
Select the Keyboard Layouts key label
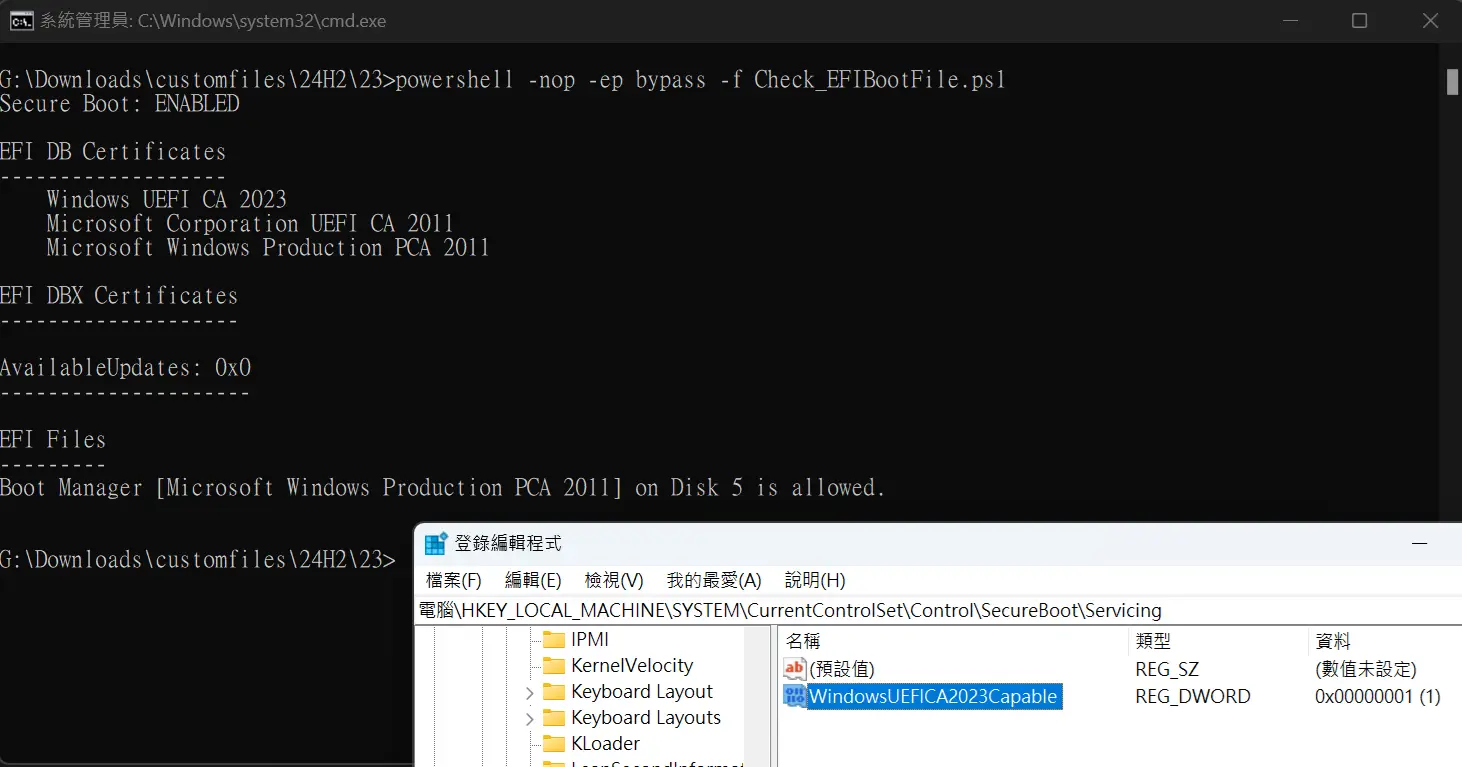[x=646, y=718]
